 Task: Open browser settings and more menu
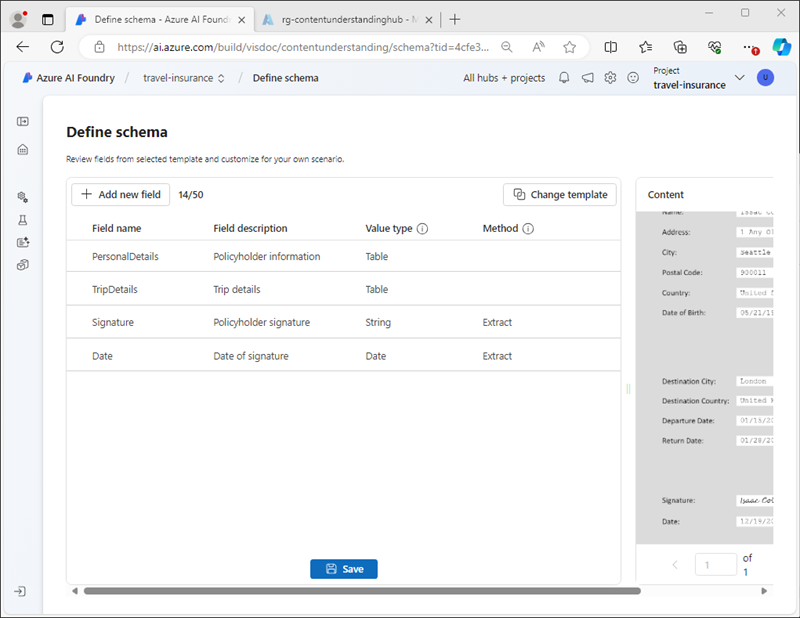(x=749, y=47)
